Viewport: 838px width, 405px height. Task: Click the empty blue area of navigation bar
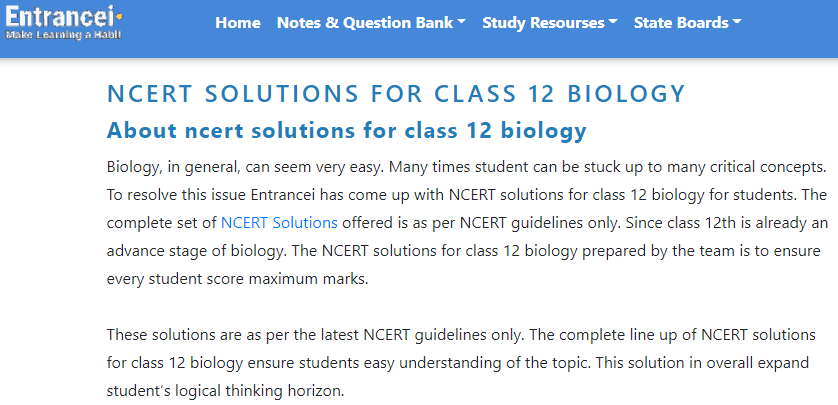(791, 29)
